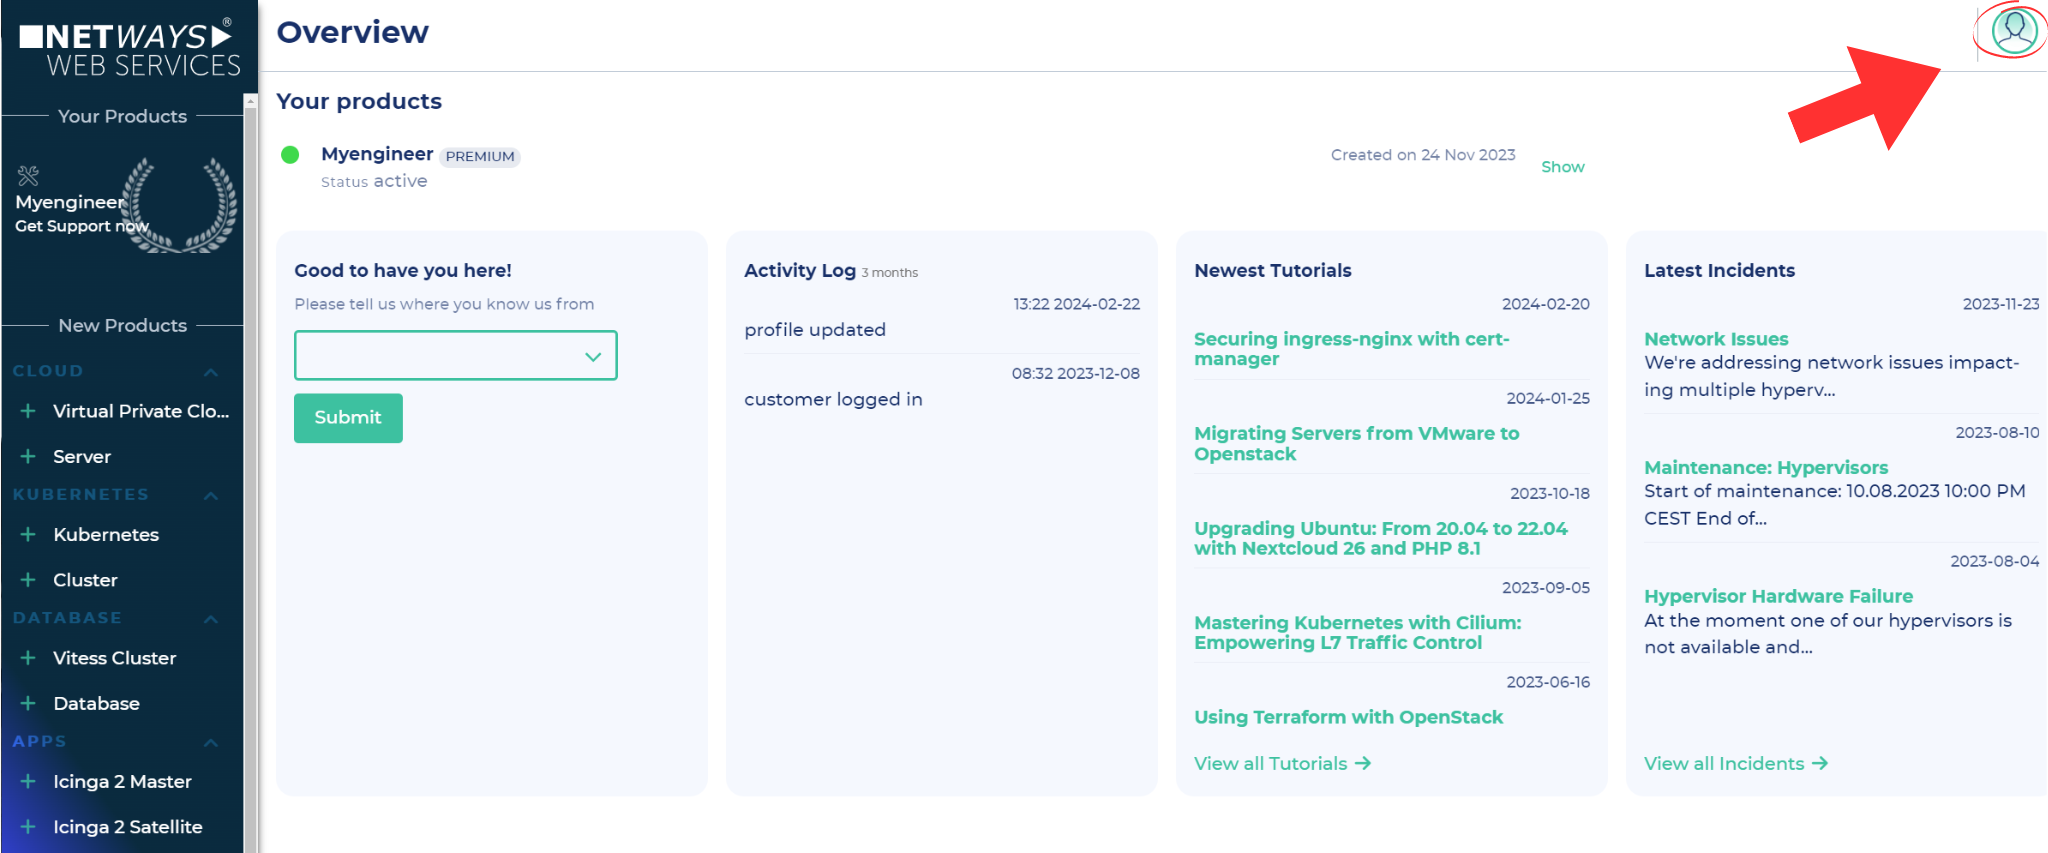Click the Myengineer tools icon in sidebar

(x=28, y=176)
